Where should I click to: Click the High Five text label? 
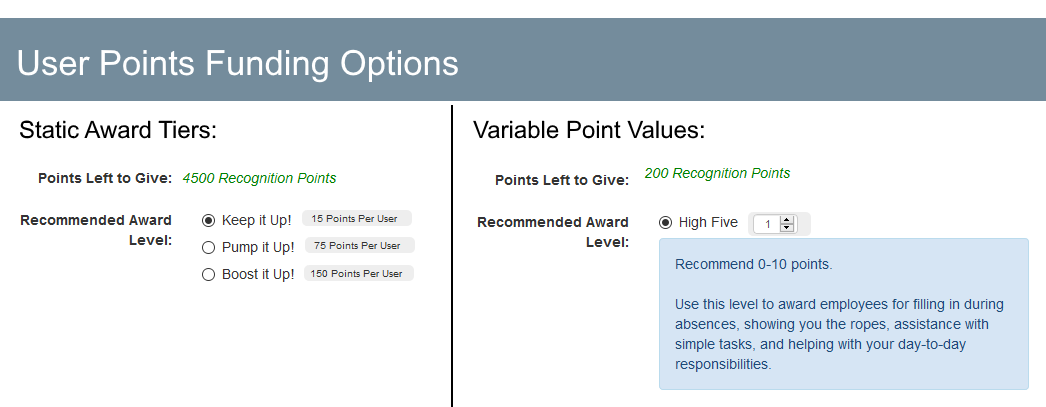[708, 222]
